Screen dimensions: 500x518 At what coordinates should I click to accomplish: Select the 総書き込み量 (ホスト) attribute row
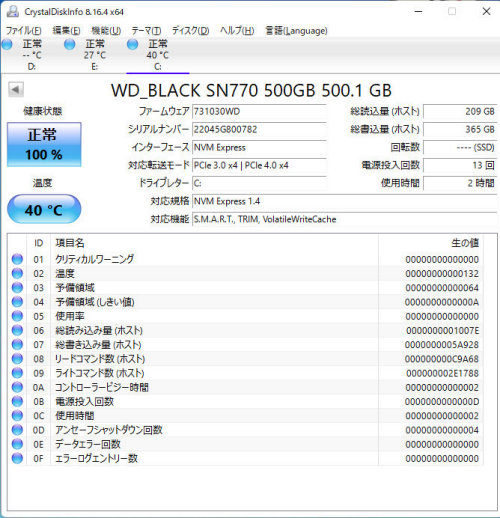coord(245,345)
